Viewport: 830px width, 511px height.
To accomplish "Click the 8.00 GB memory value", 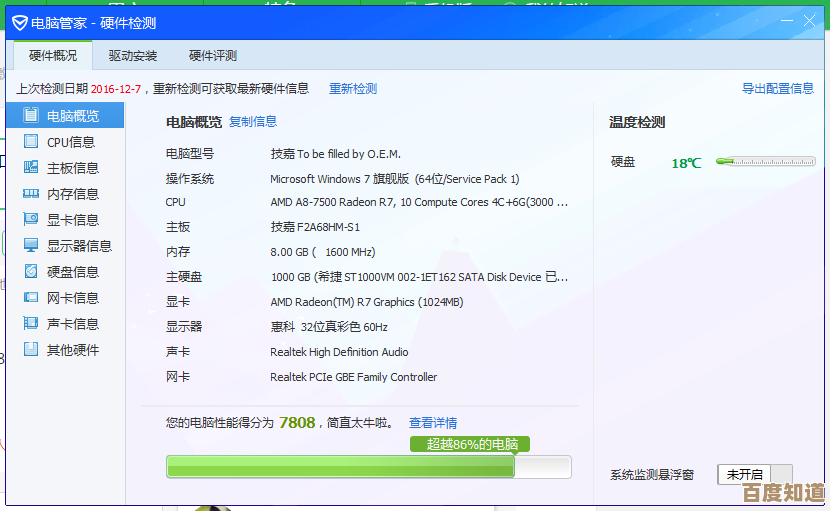I will pos(323,252).
